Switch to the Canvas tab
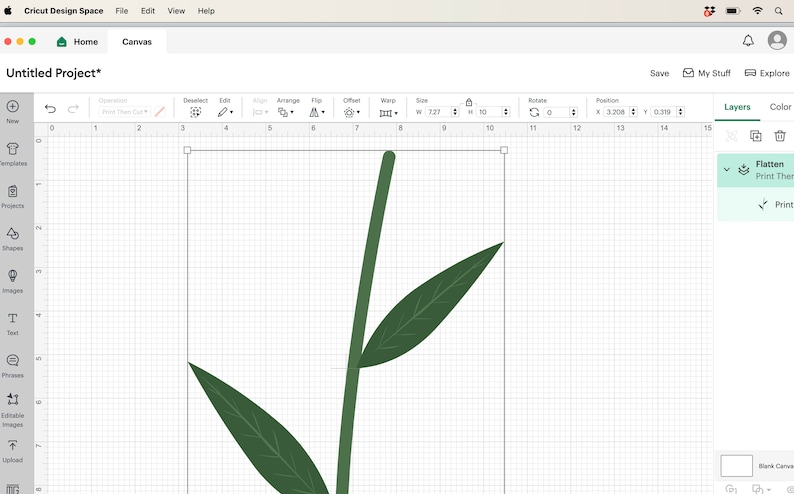 point(137,42)
